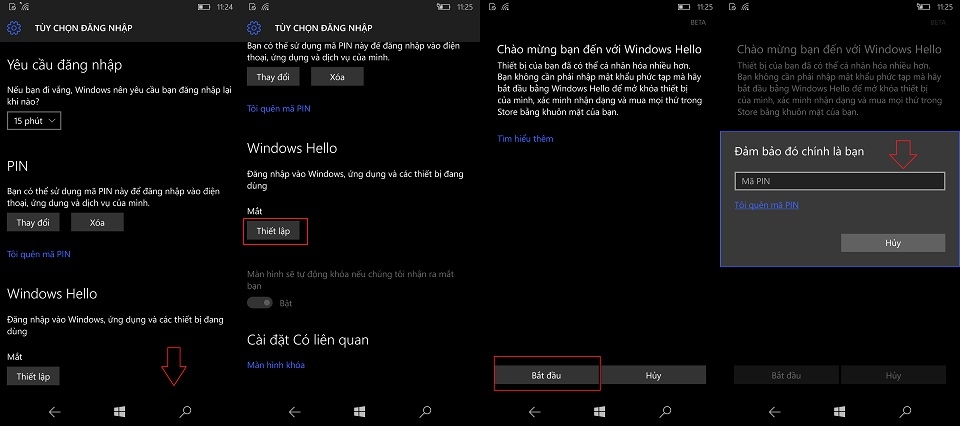Tap Xóa on the Yêu cầu đăng nhập screen
Image resolution: width=960 pixels, height=426 pixels.
pyautogui.click(x=97, y=223)
